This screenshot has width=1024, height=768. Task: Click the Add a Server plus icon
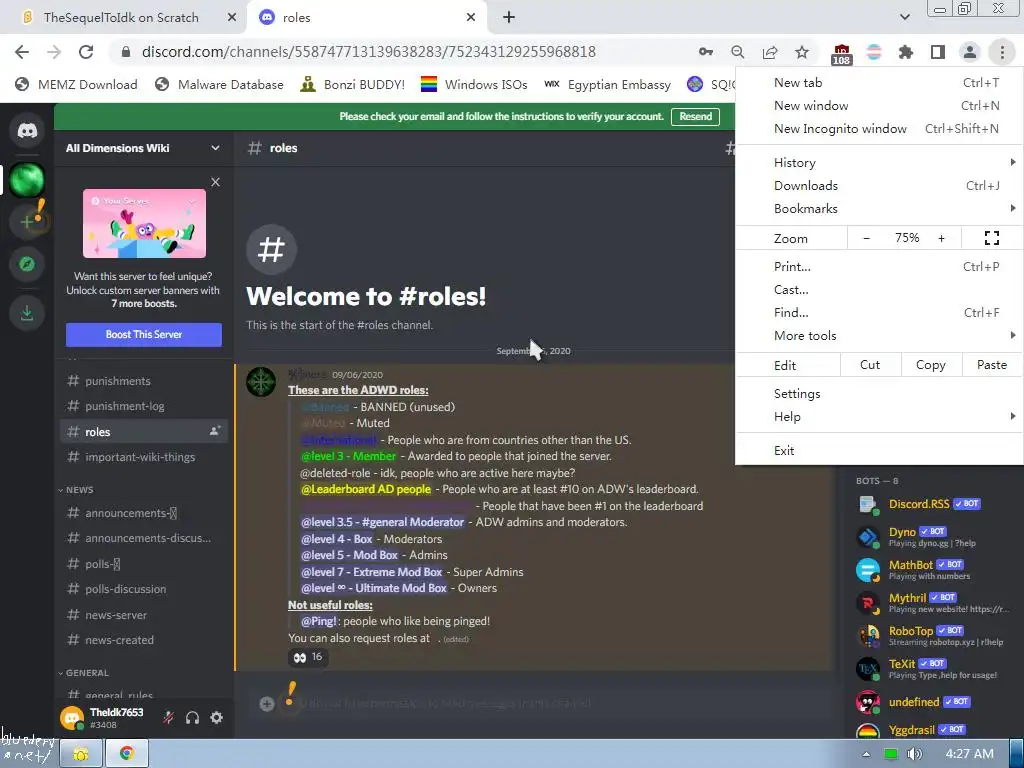coord(27,222)
